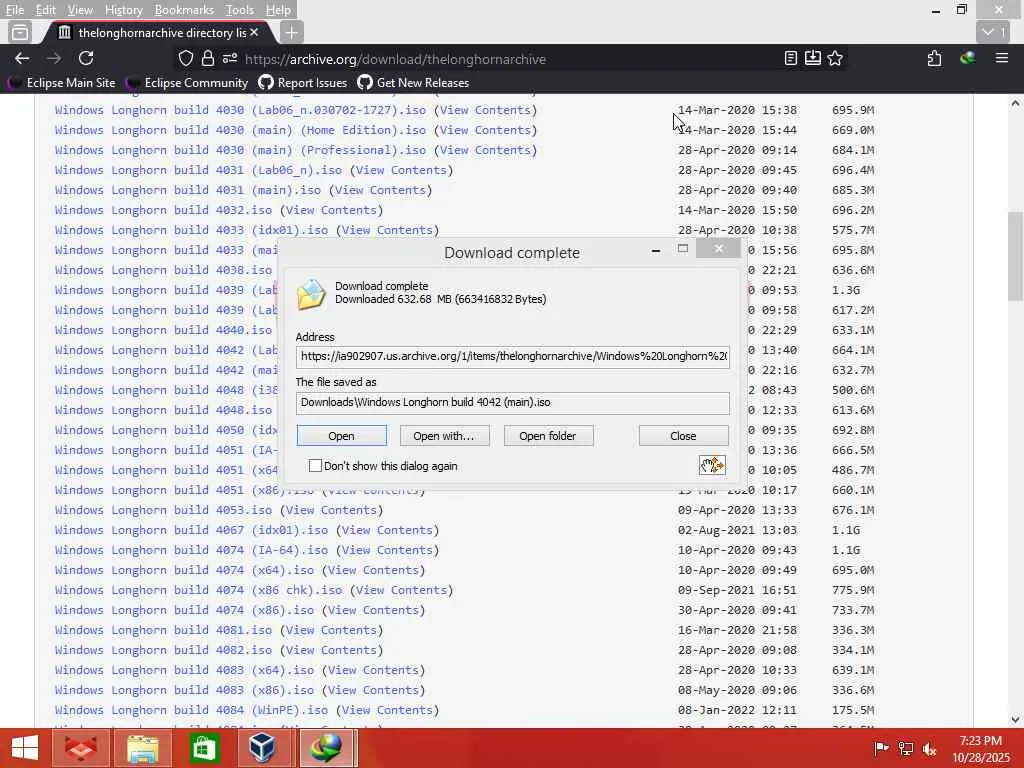Download Windows Longhorn build 4053.iso

point(163,510)
